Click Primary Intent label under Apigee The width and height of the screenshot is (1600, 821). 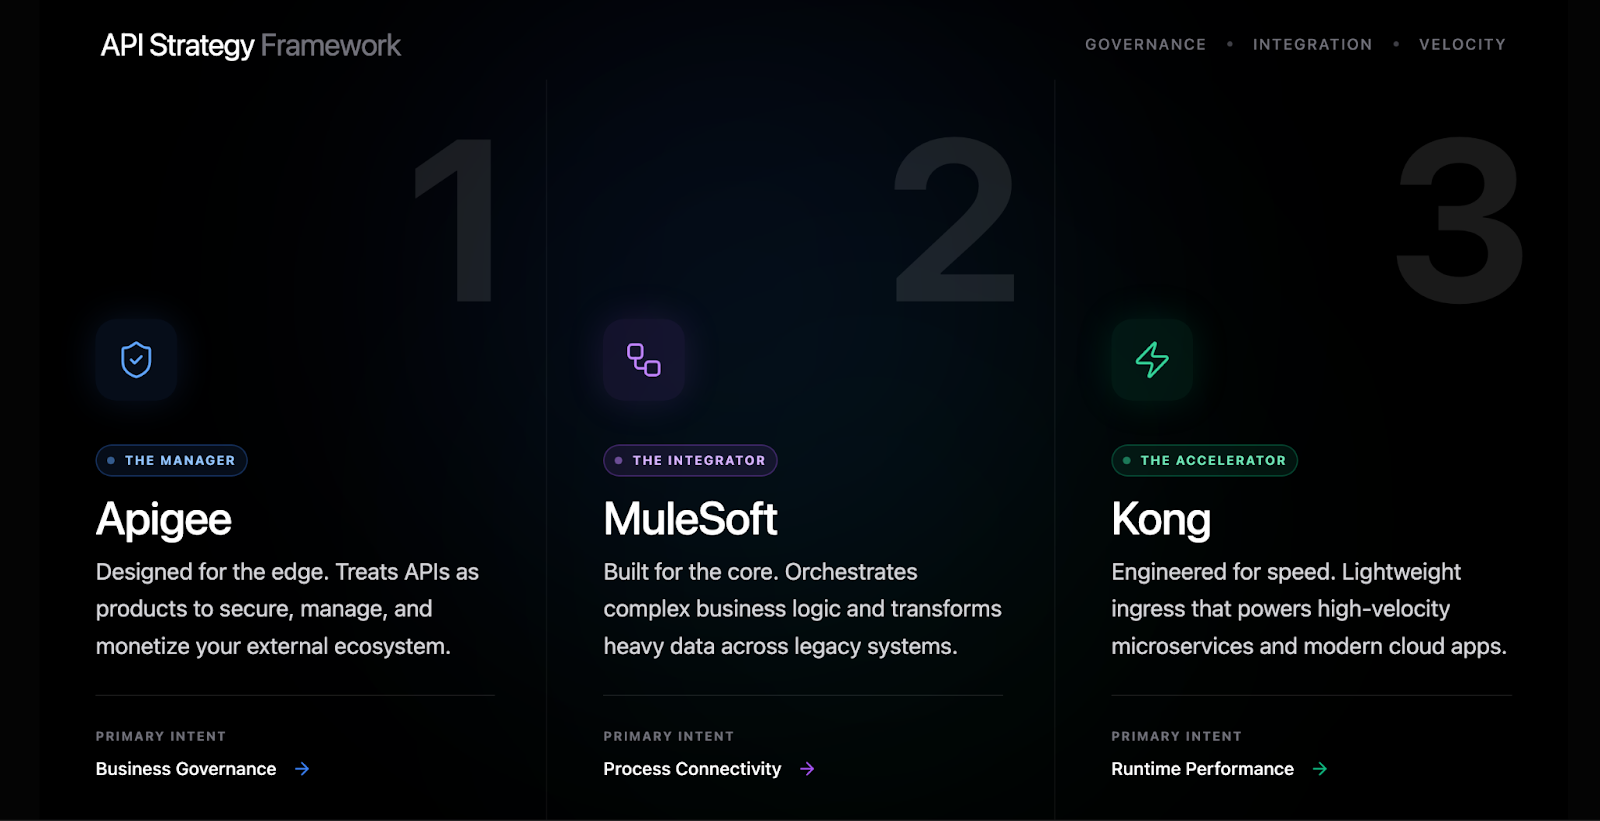point(161,736)
